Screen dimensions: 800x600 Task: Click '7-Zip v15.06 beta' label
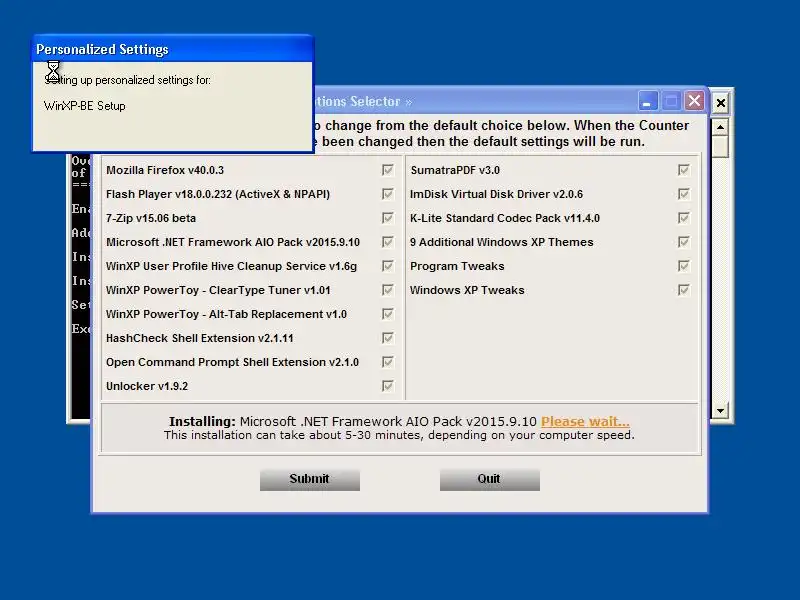(x=151, y=218)
